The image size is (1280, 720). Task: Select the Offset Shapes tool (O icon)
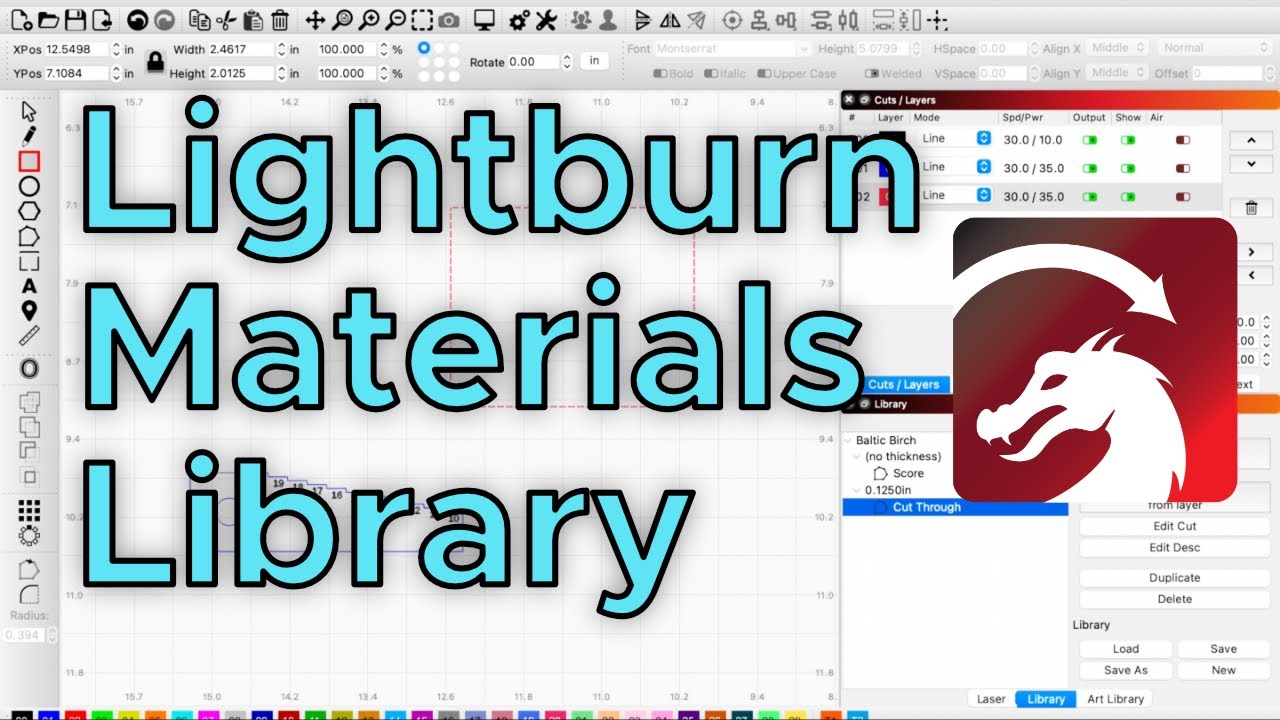[29, 369]
